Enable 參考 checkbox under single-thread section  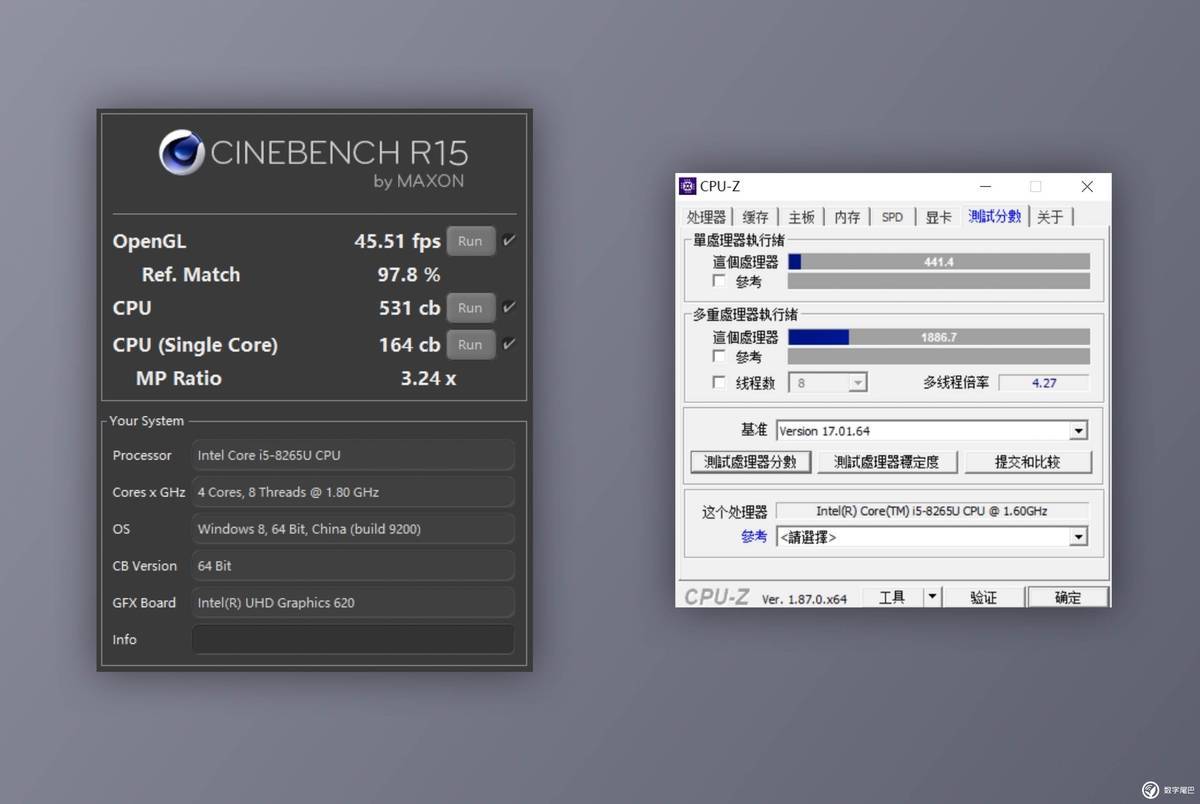[719, 282]
